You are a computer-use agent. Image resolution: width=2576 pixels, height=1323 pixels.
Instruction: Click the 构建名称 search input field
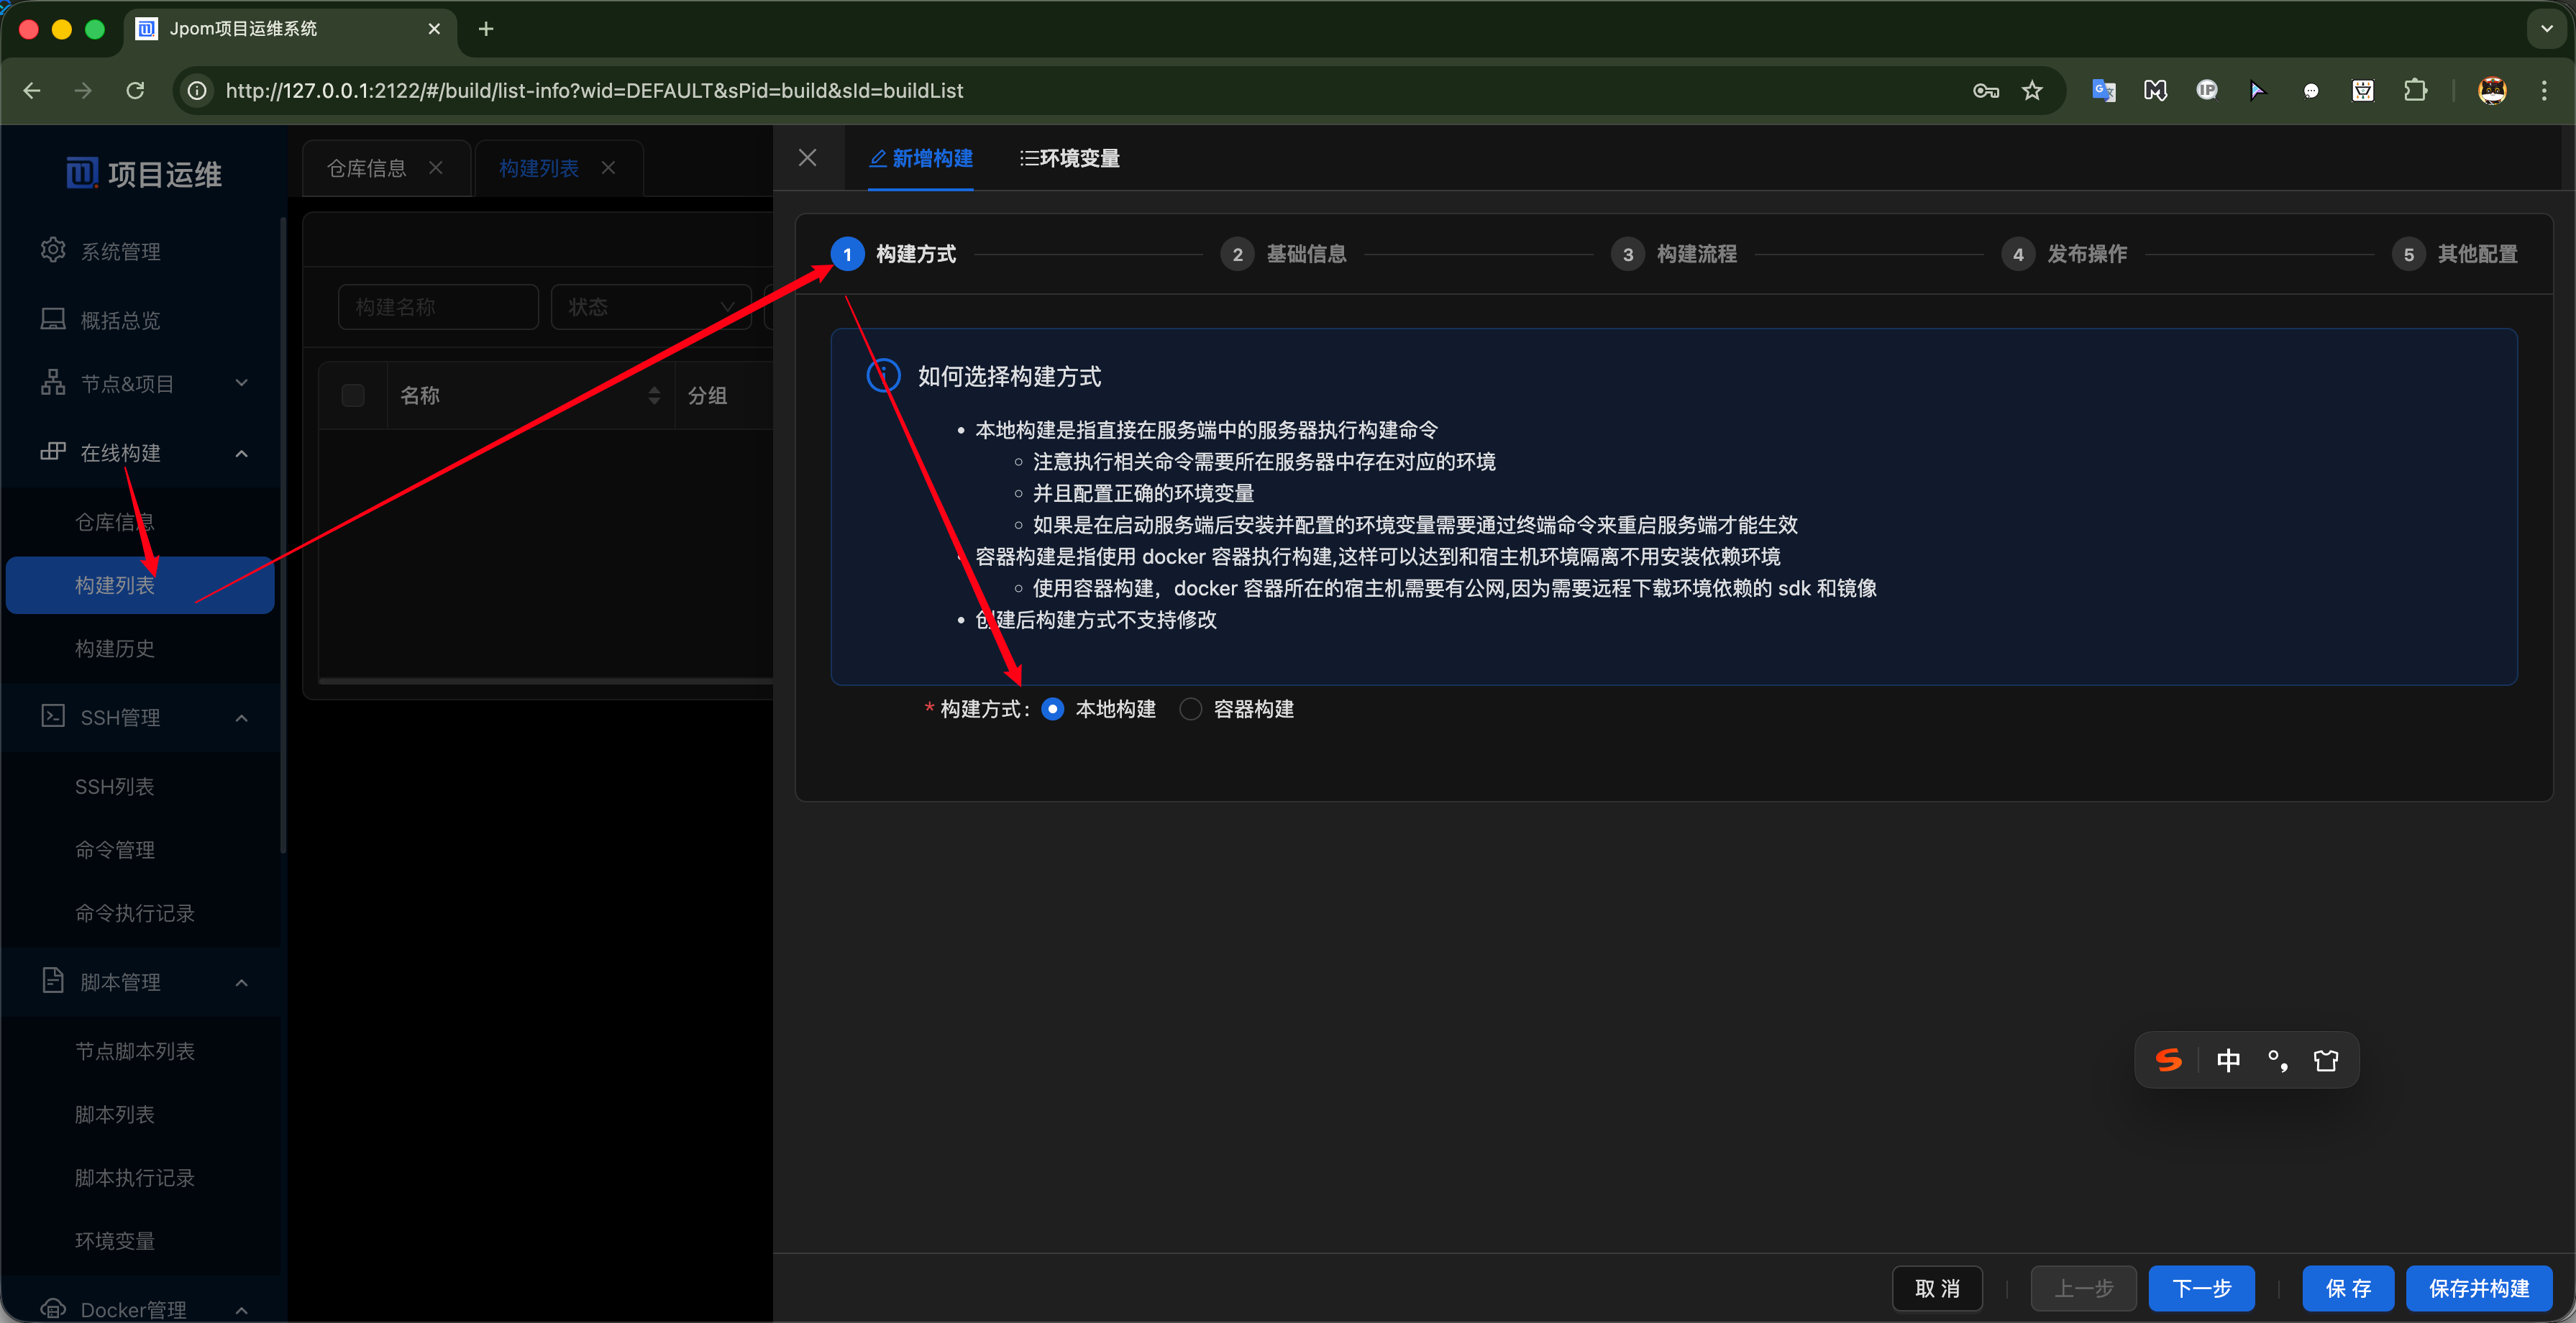pyautogui.click(x=438, y=307)
